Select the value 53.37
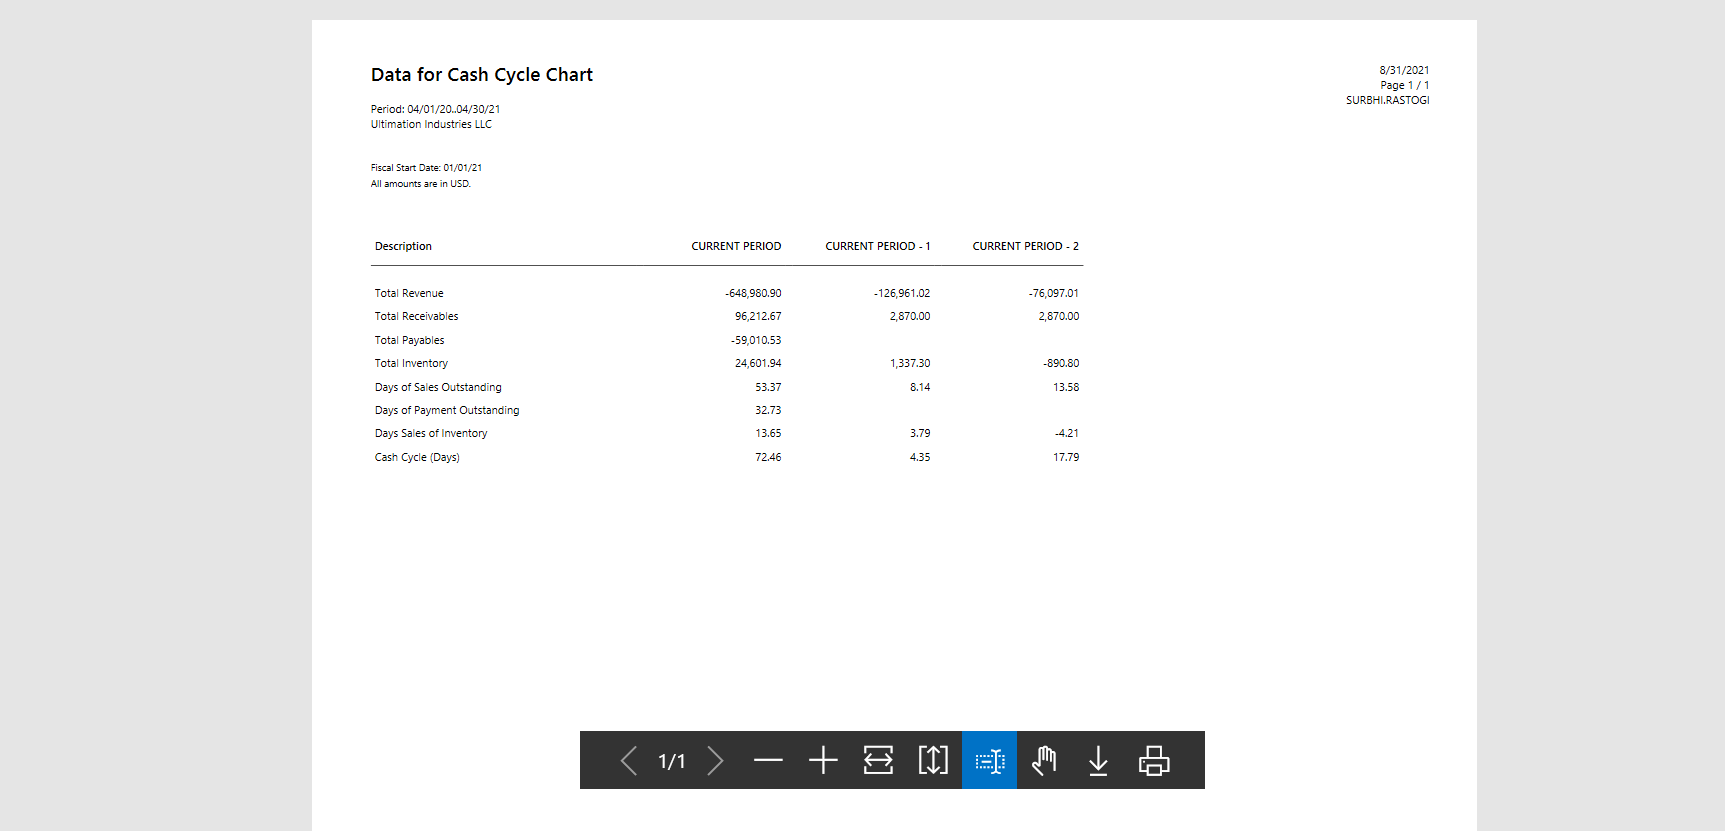The image size is (1725, 831). pos(768,387)
